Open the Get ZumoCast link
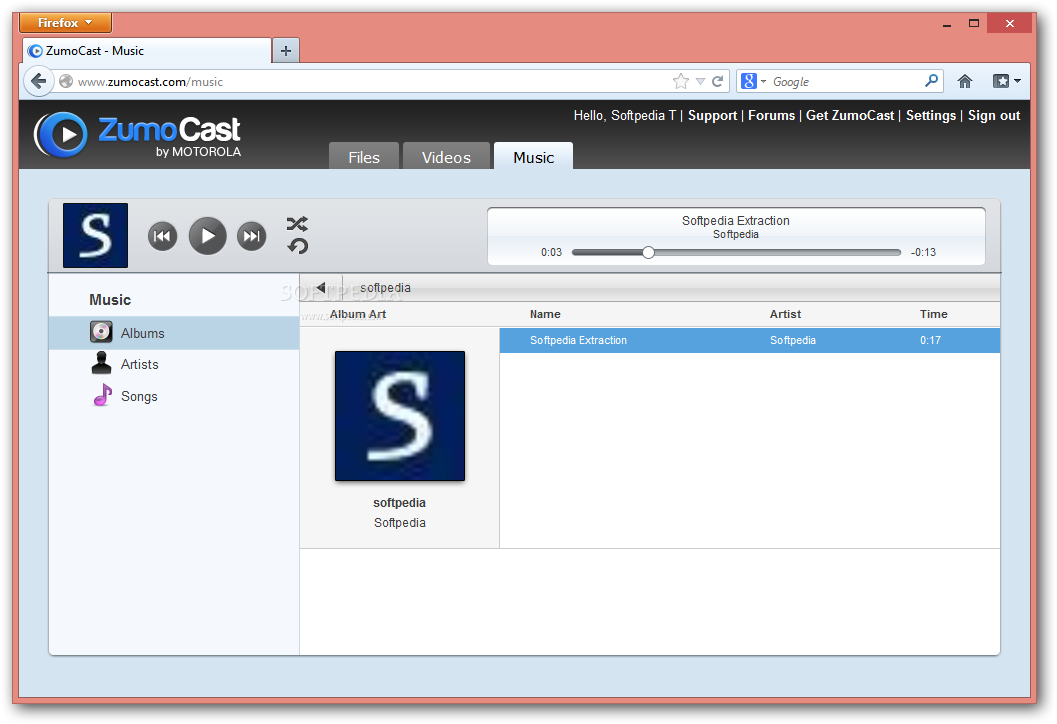 (x=850, y=115)
